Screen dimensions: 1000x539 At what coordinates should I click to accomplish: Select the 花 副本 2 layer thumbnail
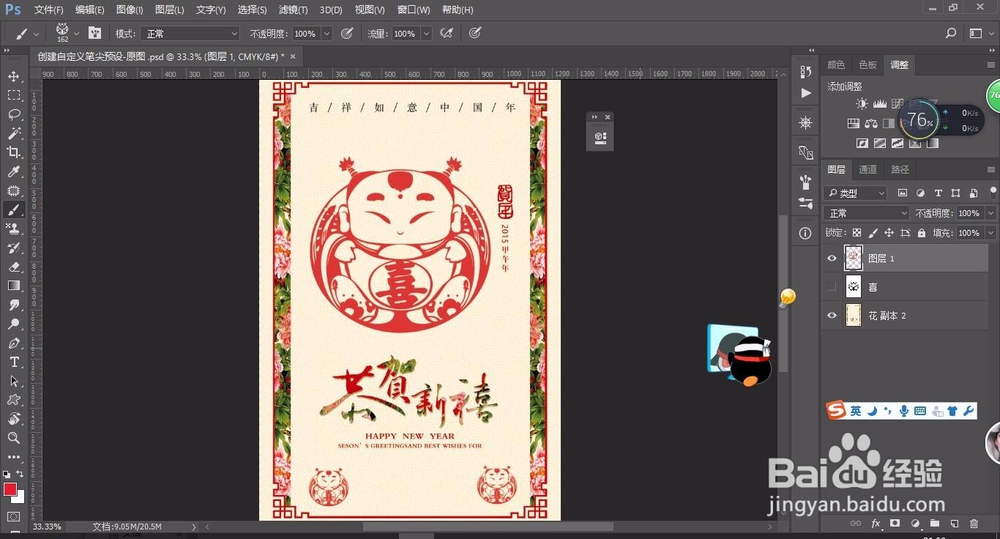coord(853,316)
